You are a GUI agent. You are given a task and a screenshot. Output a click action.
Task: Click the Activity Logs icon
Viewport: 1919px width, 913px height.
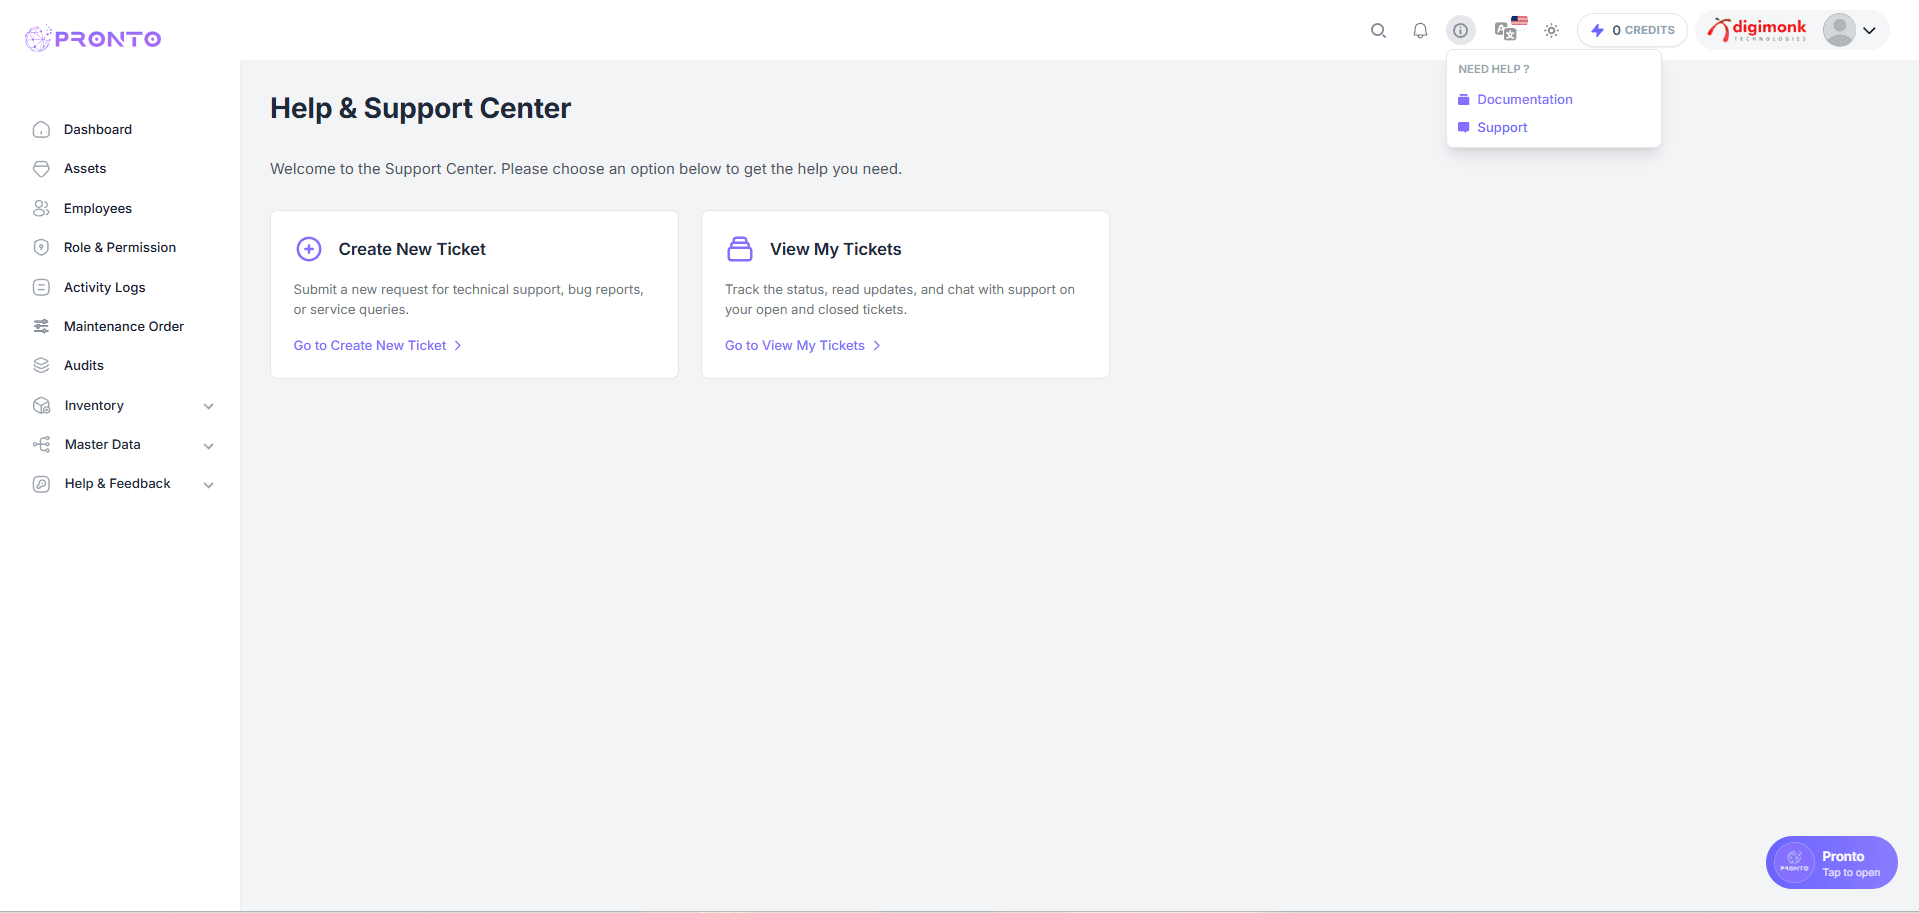click(41, 287)
